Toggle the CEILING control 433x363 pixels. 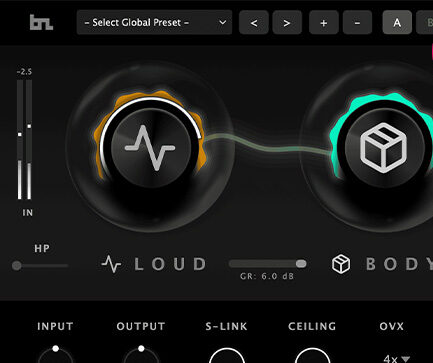(312, 356)
